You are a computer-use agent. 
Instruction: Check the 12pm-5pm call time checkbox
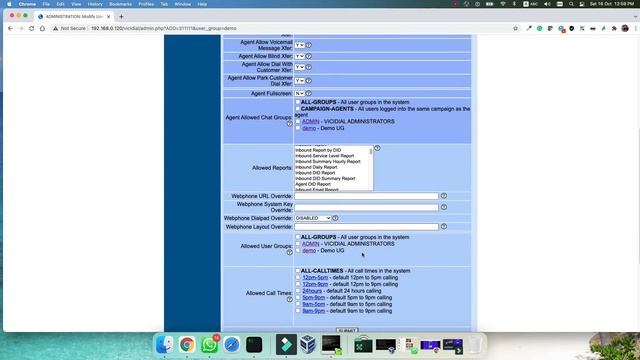298,277
